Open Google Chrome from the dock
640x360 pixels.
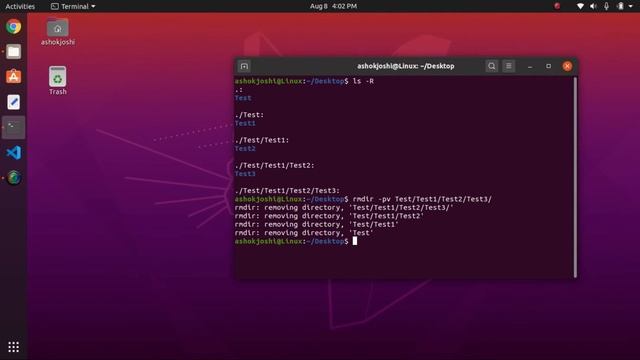pyautogui.click(x=13, y=27)
